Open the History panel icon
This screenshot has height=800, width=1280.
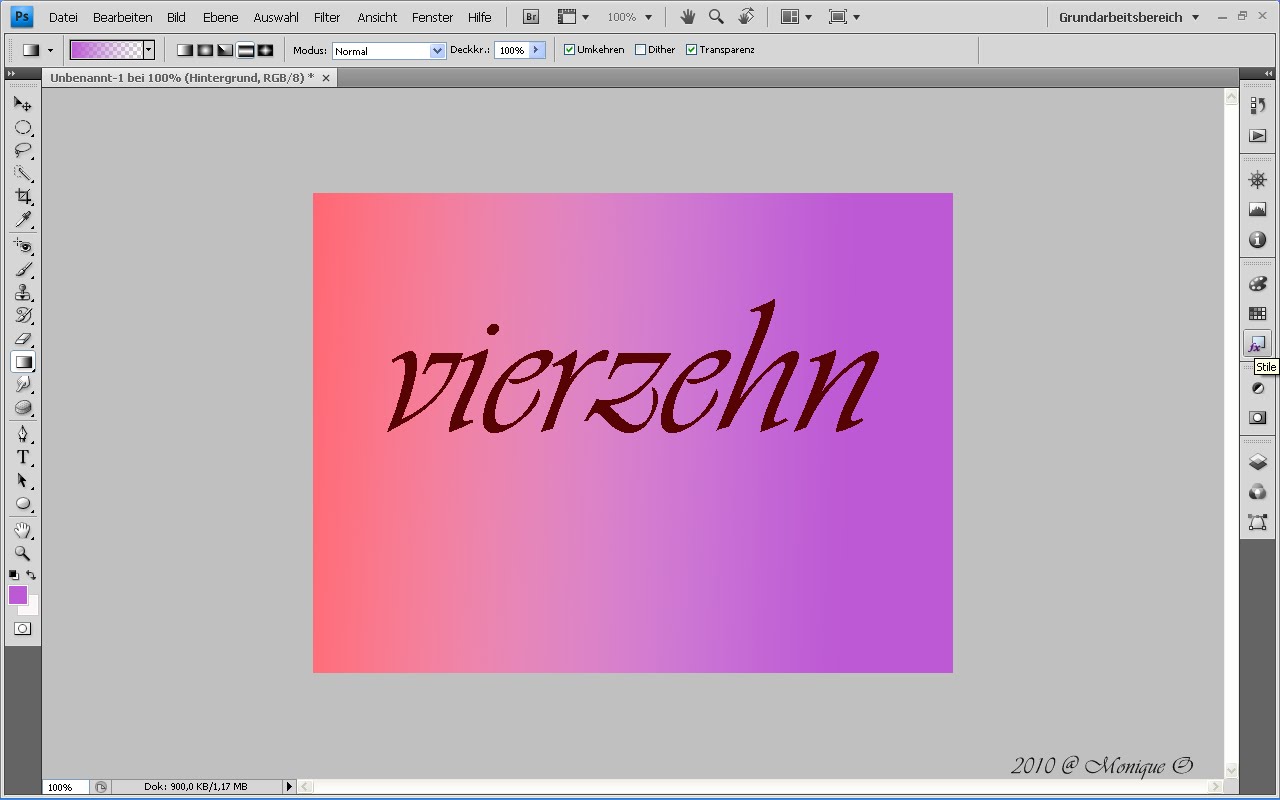pyautogui.click(x=1258, y=105)
